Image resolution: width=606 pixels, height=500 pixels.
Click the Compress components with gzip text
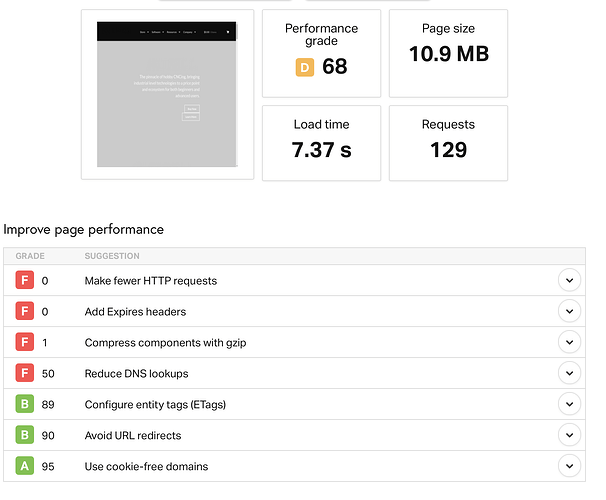point(165,343)
